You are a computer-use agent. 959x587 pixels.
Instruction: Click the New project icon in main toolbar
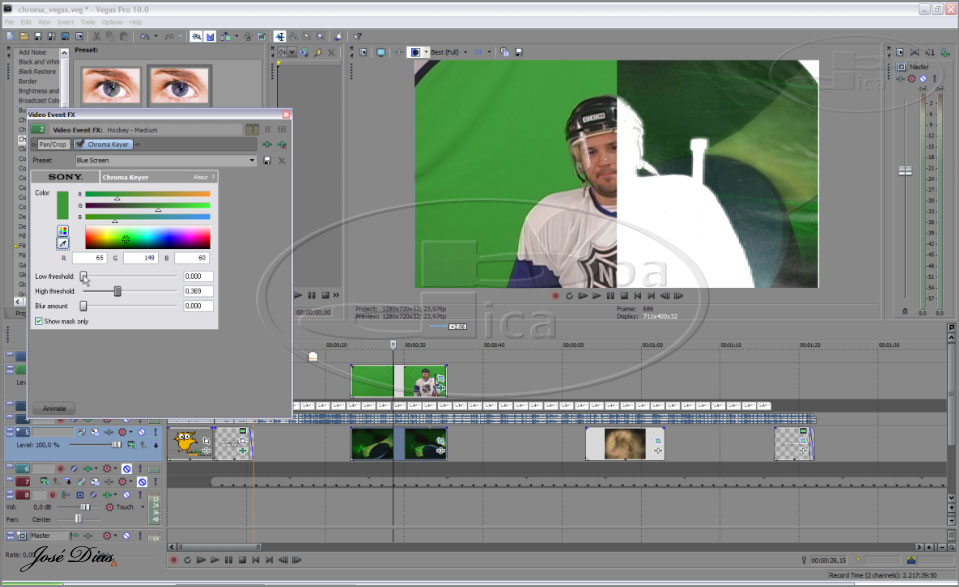10,37
